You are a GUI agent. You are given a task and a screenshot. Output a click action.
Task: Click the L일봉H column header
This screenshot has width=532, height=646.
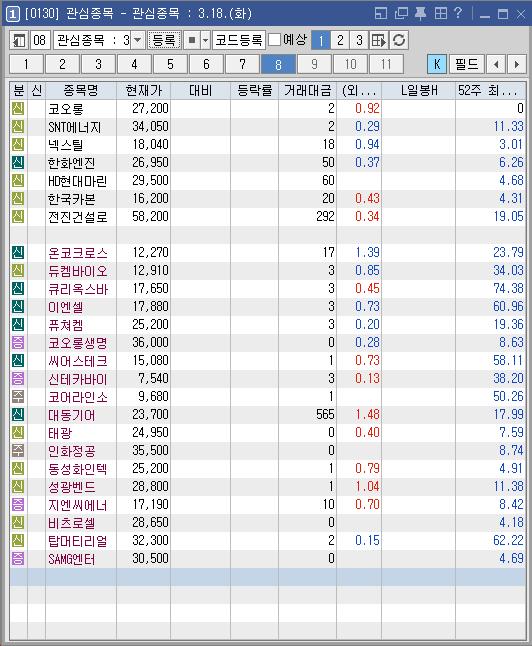tap(419, 90)
